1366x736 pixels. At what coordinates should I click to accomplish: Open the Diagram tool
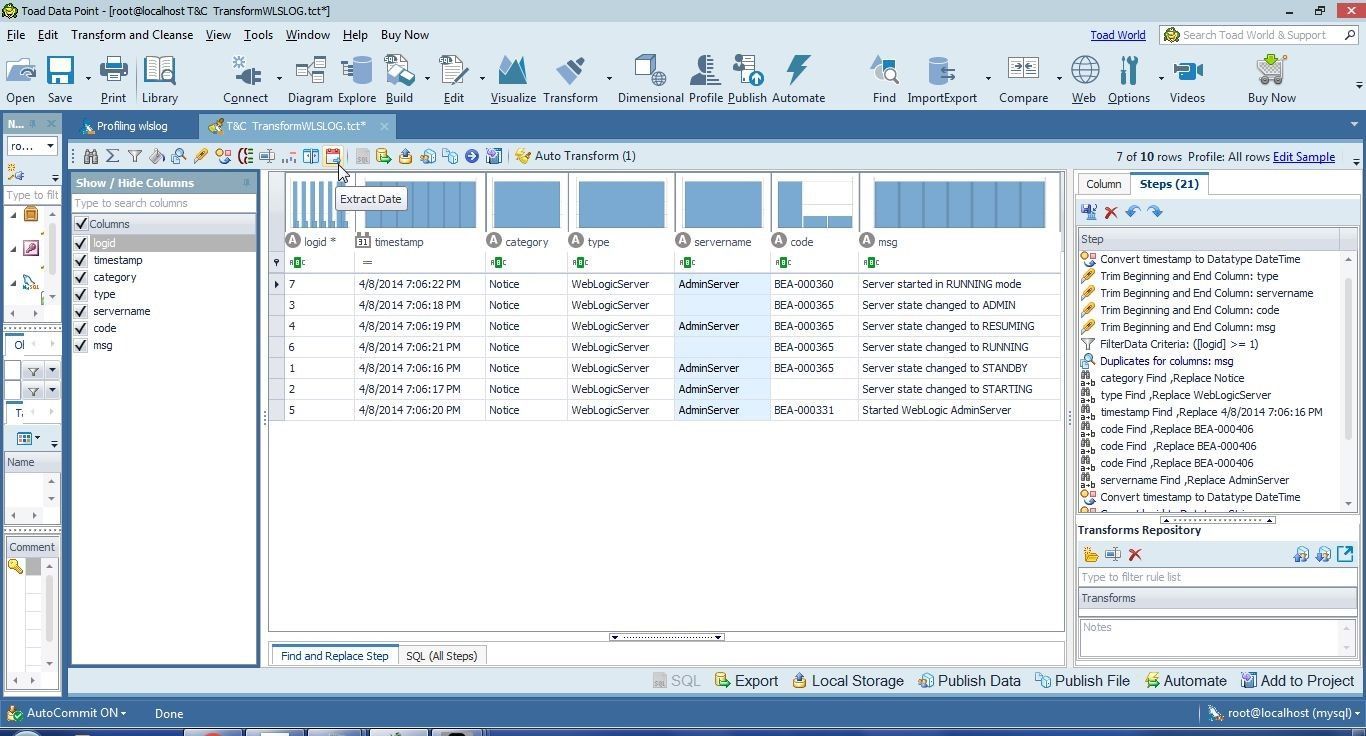pos(310,79)
